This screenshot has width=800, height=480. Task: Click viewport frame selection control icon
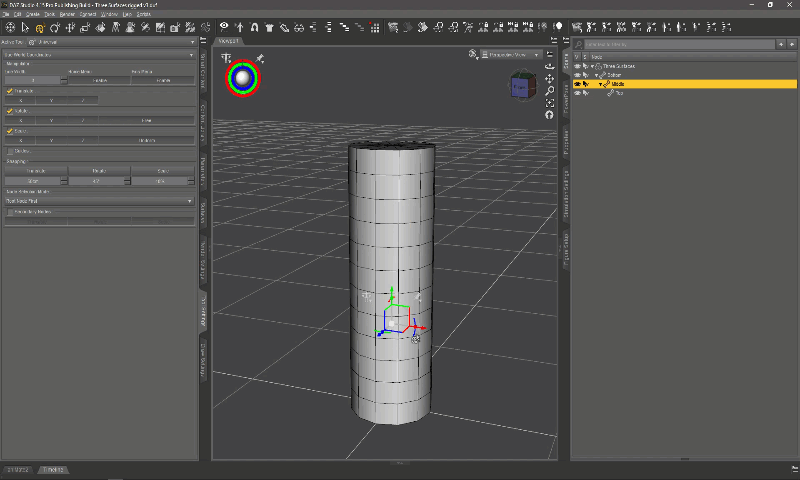549,103
